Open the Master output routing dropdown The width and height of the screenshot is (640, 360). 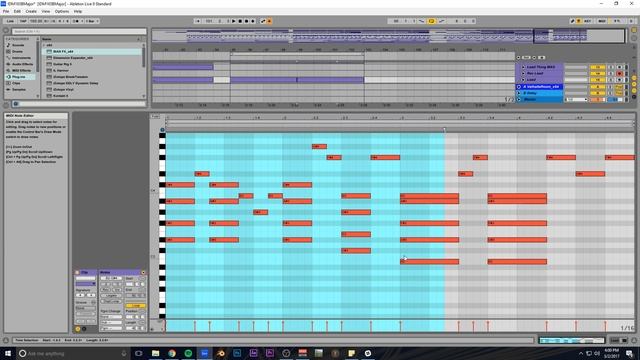[576, 99]
